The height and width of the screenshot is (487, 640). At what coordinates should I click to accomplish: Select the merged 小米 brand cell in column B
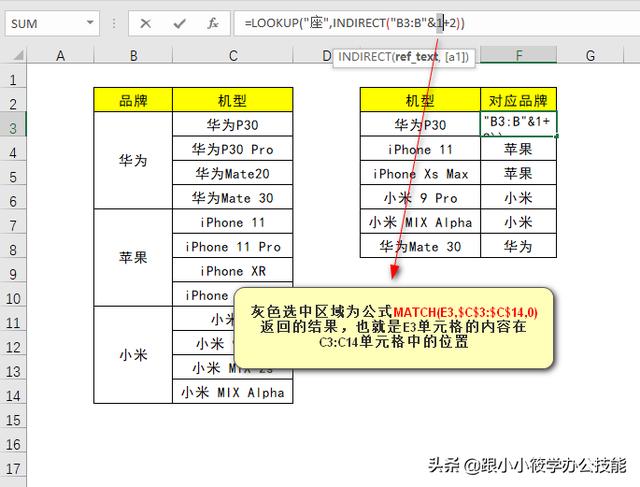tap(133, 355)
